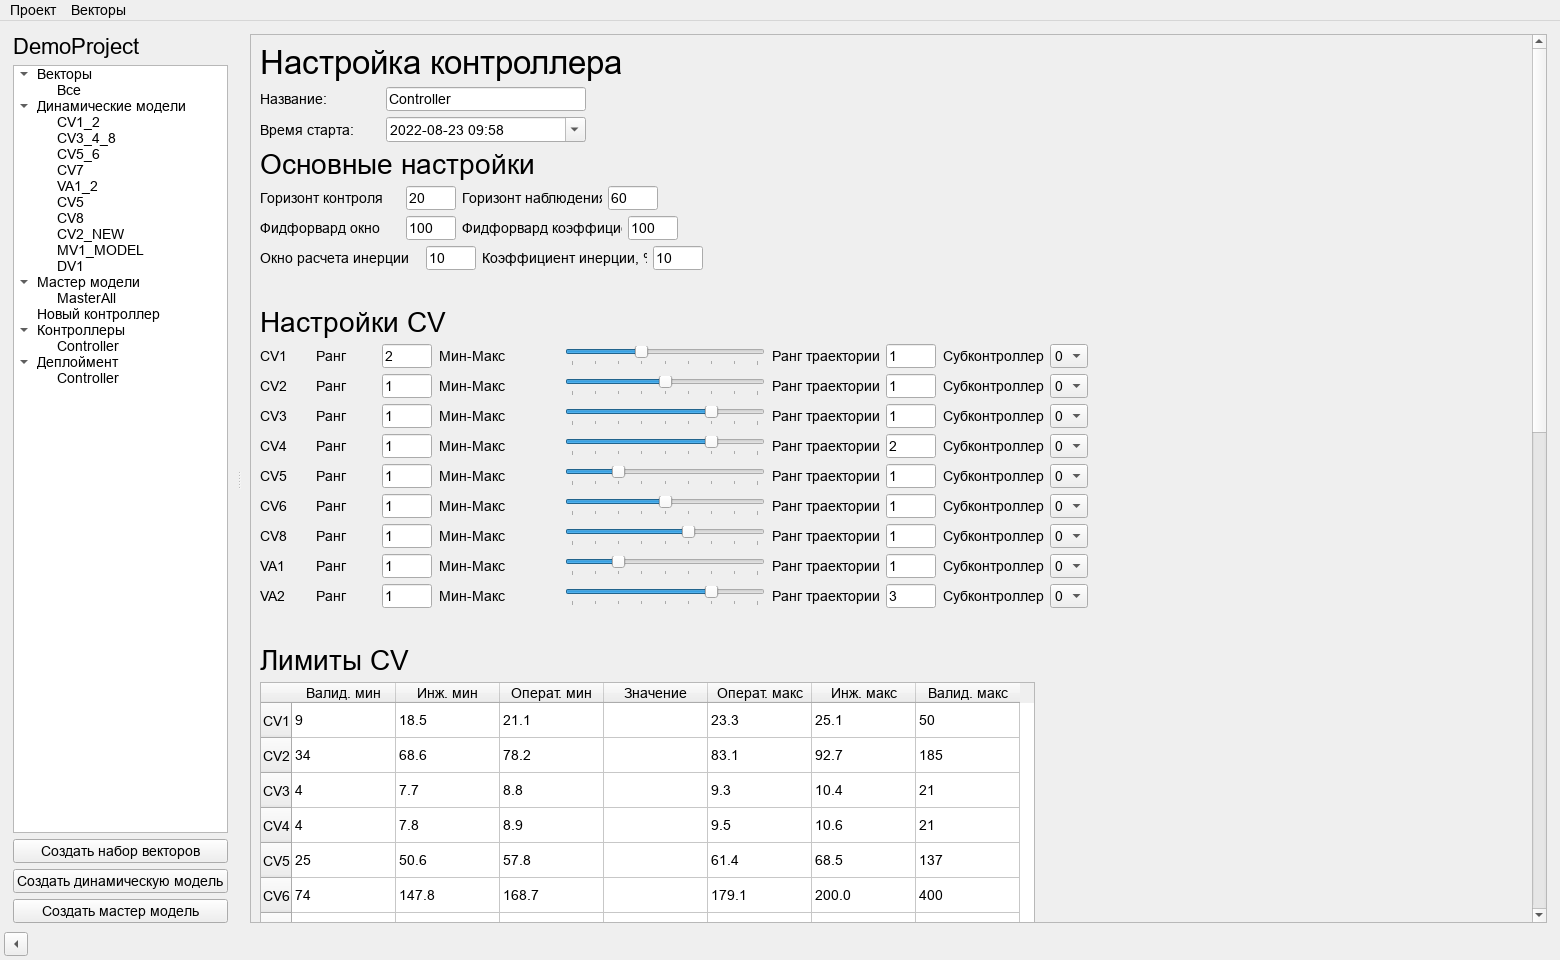Image resolution: width=1560 pixels, height=960 pixels.
Task: Select CV2_NEW model in tree
Action: point(91,234)
